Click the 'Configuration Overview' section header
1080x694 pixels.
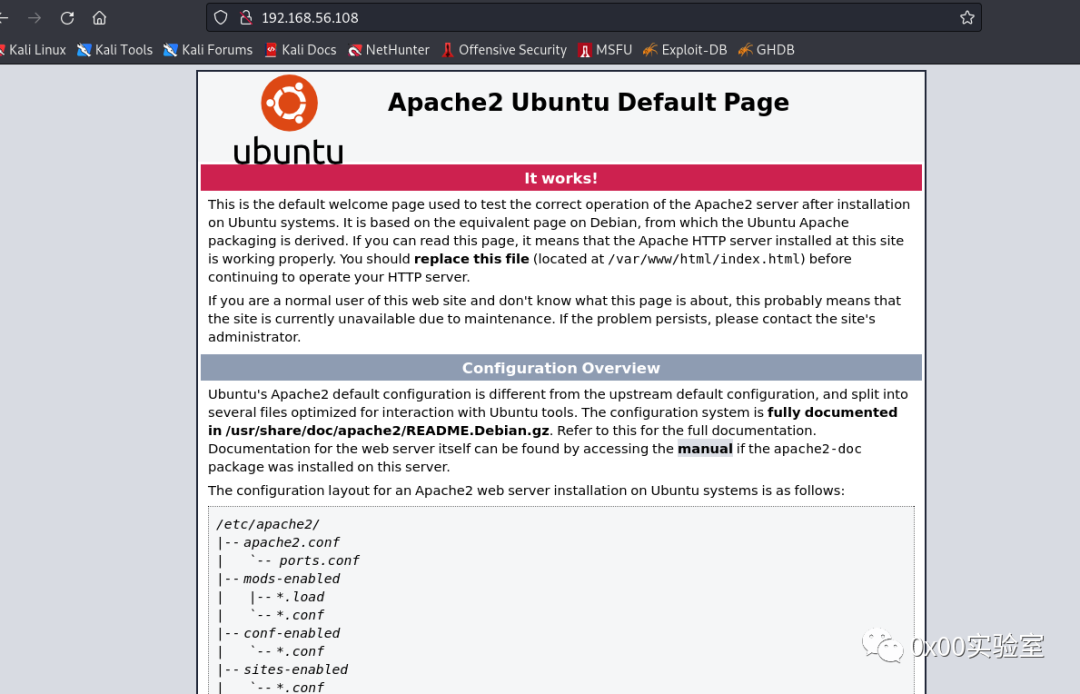(561, 368)
